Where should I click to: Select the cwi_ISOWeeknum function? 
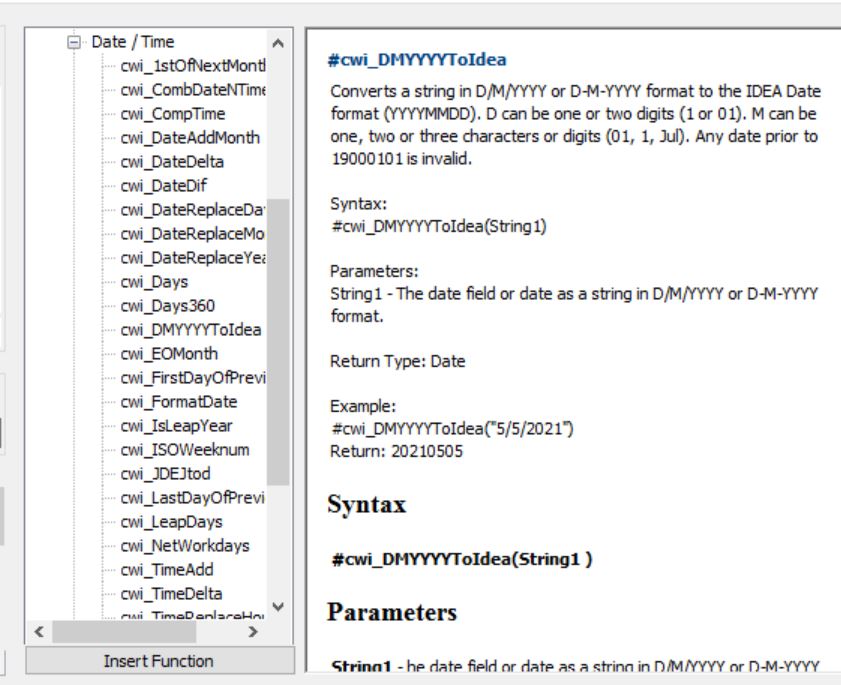[x=185, y=450]
